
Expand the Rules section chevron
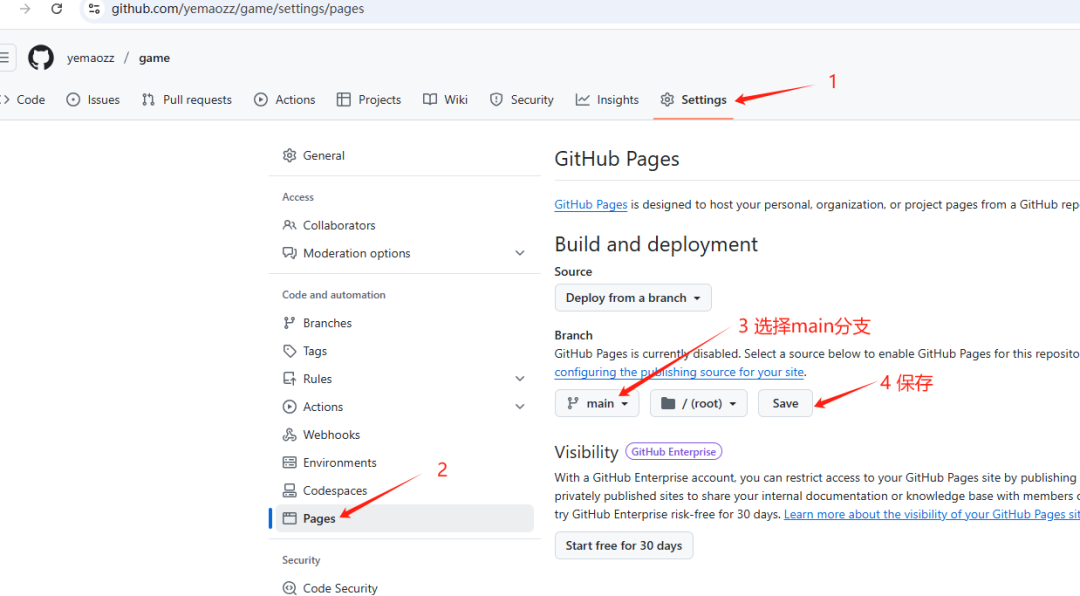tap(520, 379)
